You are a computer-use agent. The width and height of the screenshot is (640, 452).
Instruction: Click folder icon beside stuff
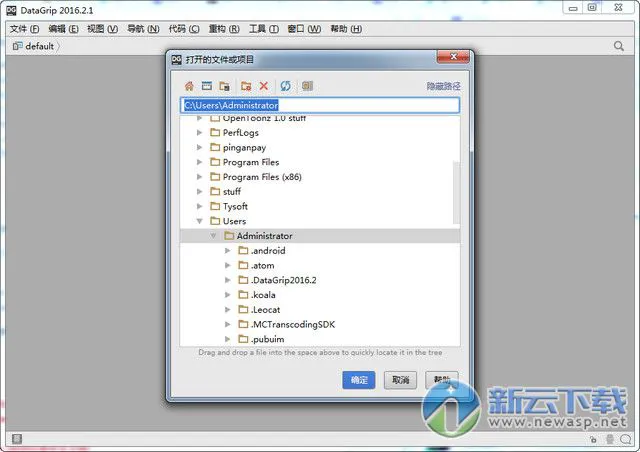(215, 191)
